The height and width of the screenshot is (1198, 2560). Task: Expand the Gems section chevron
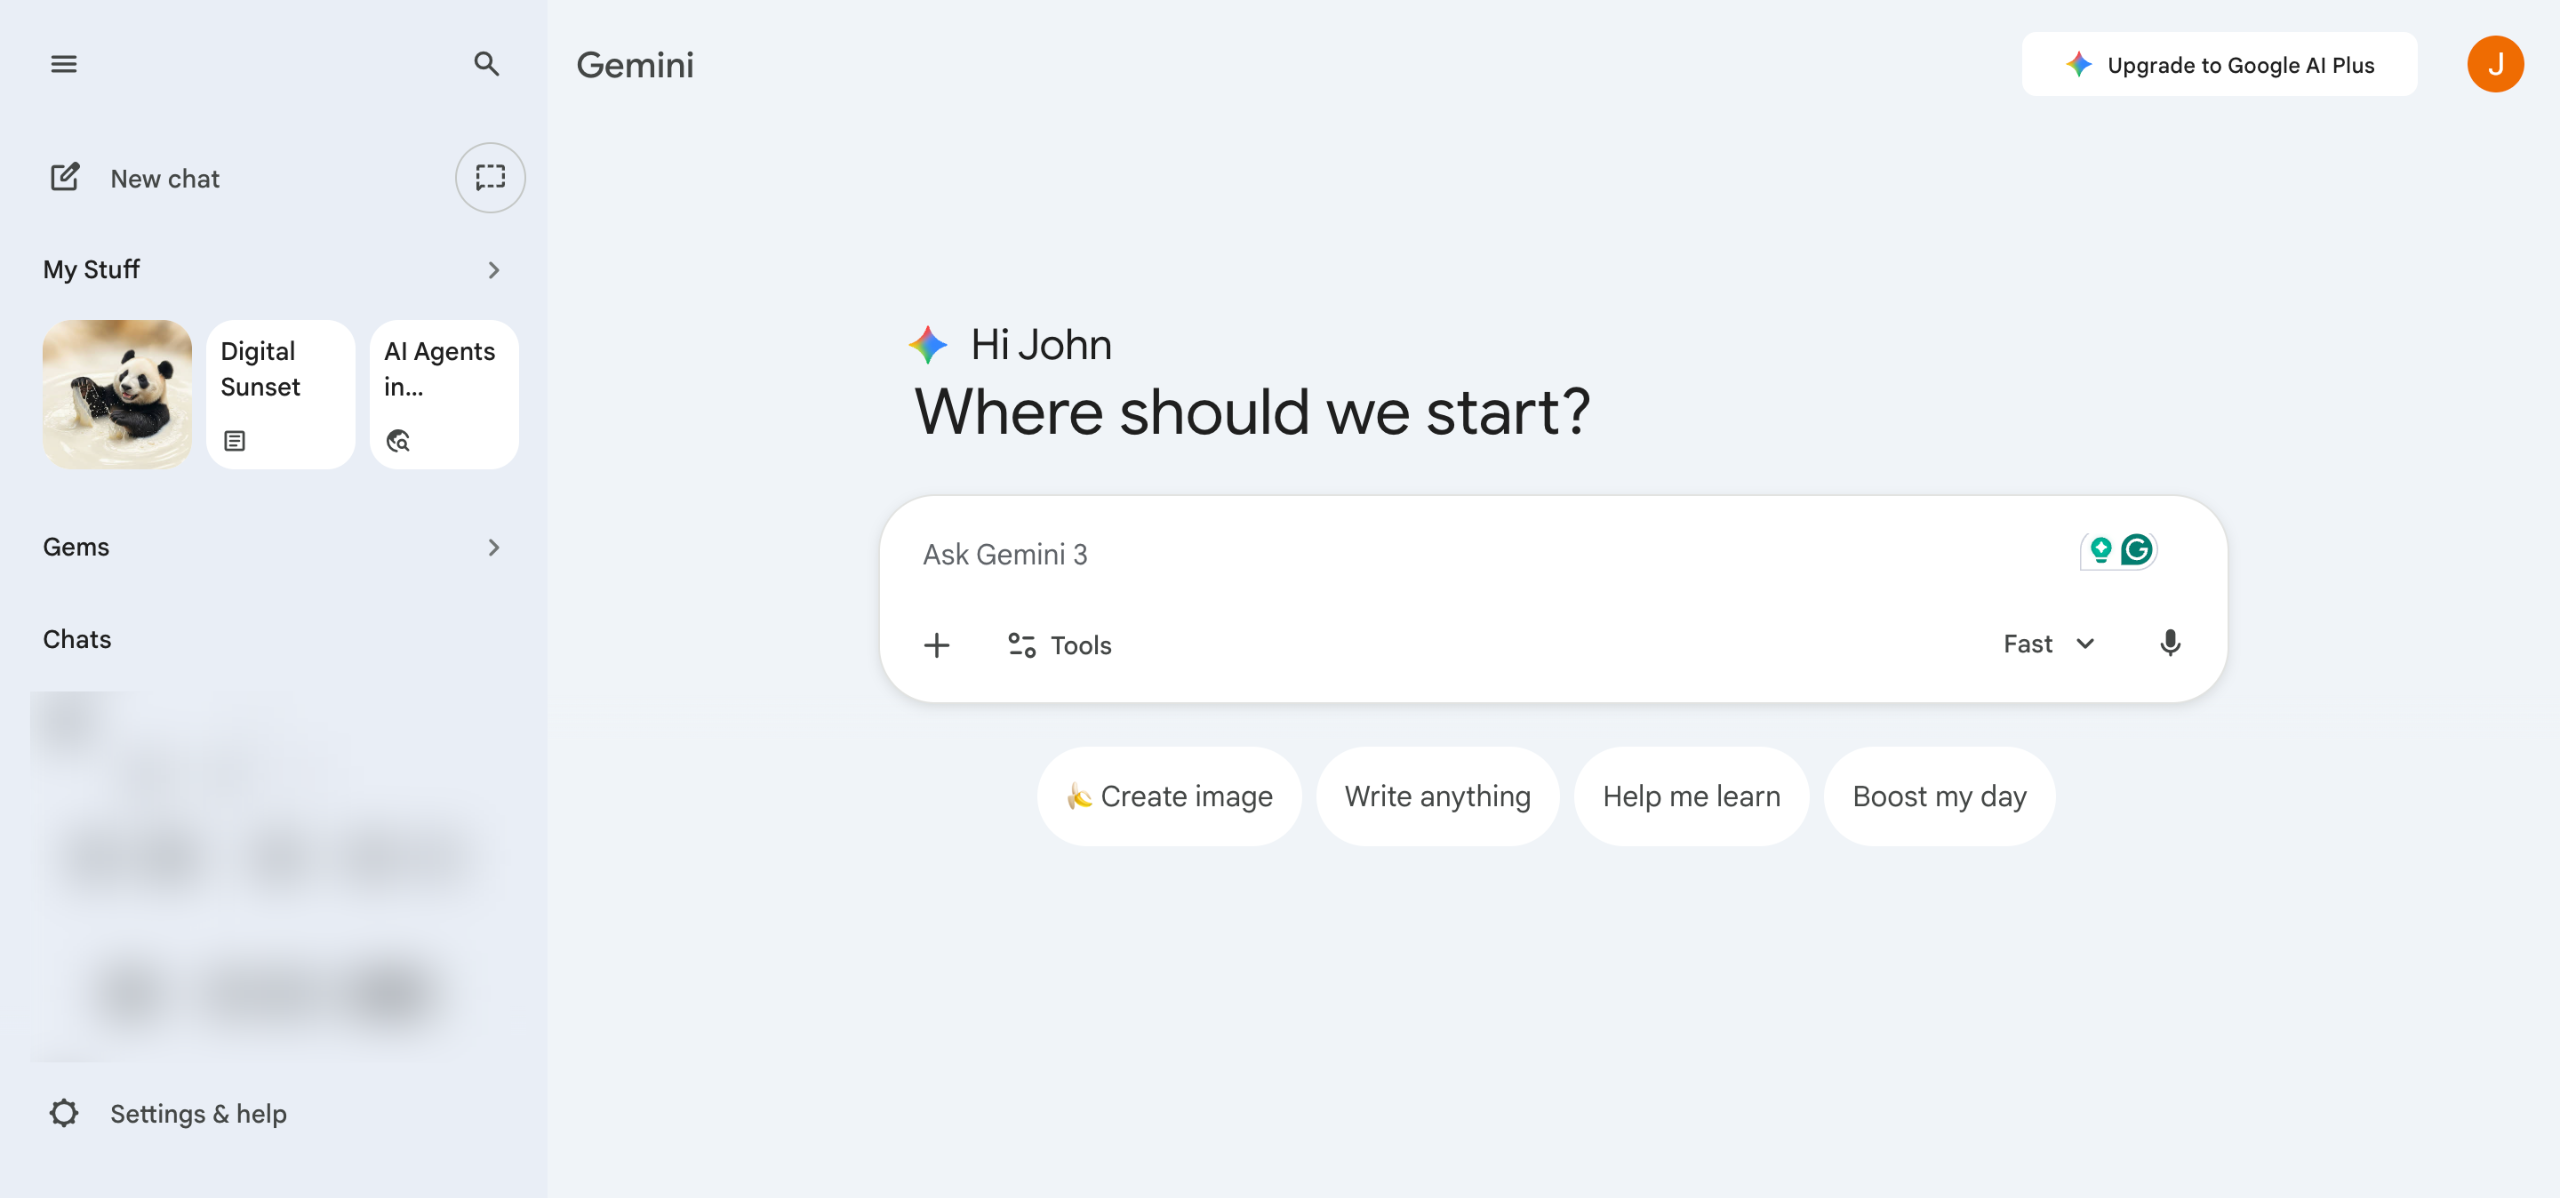pyautogui.click(x=493, y=547)
